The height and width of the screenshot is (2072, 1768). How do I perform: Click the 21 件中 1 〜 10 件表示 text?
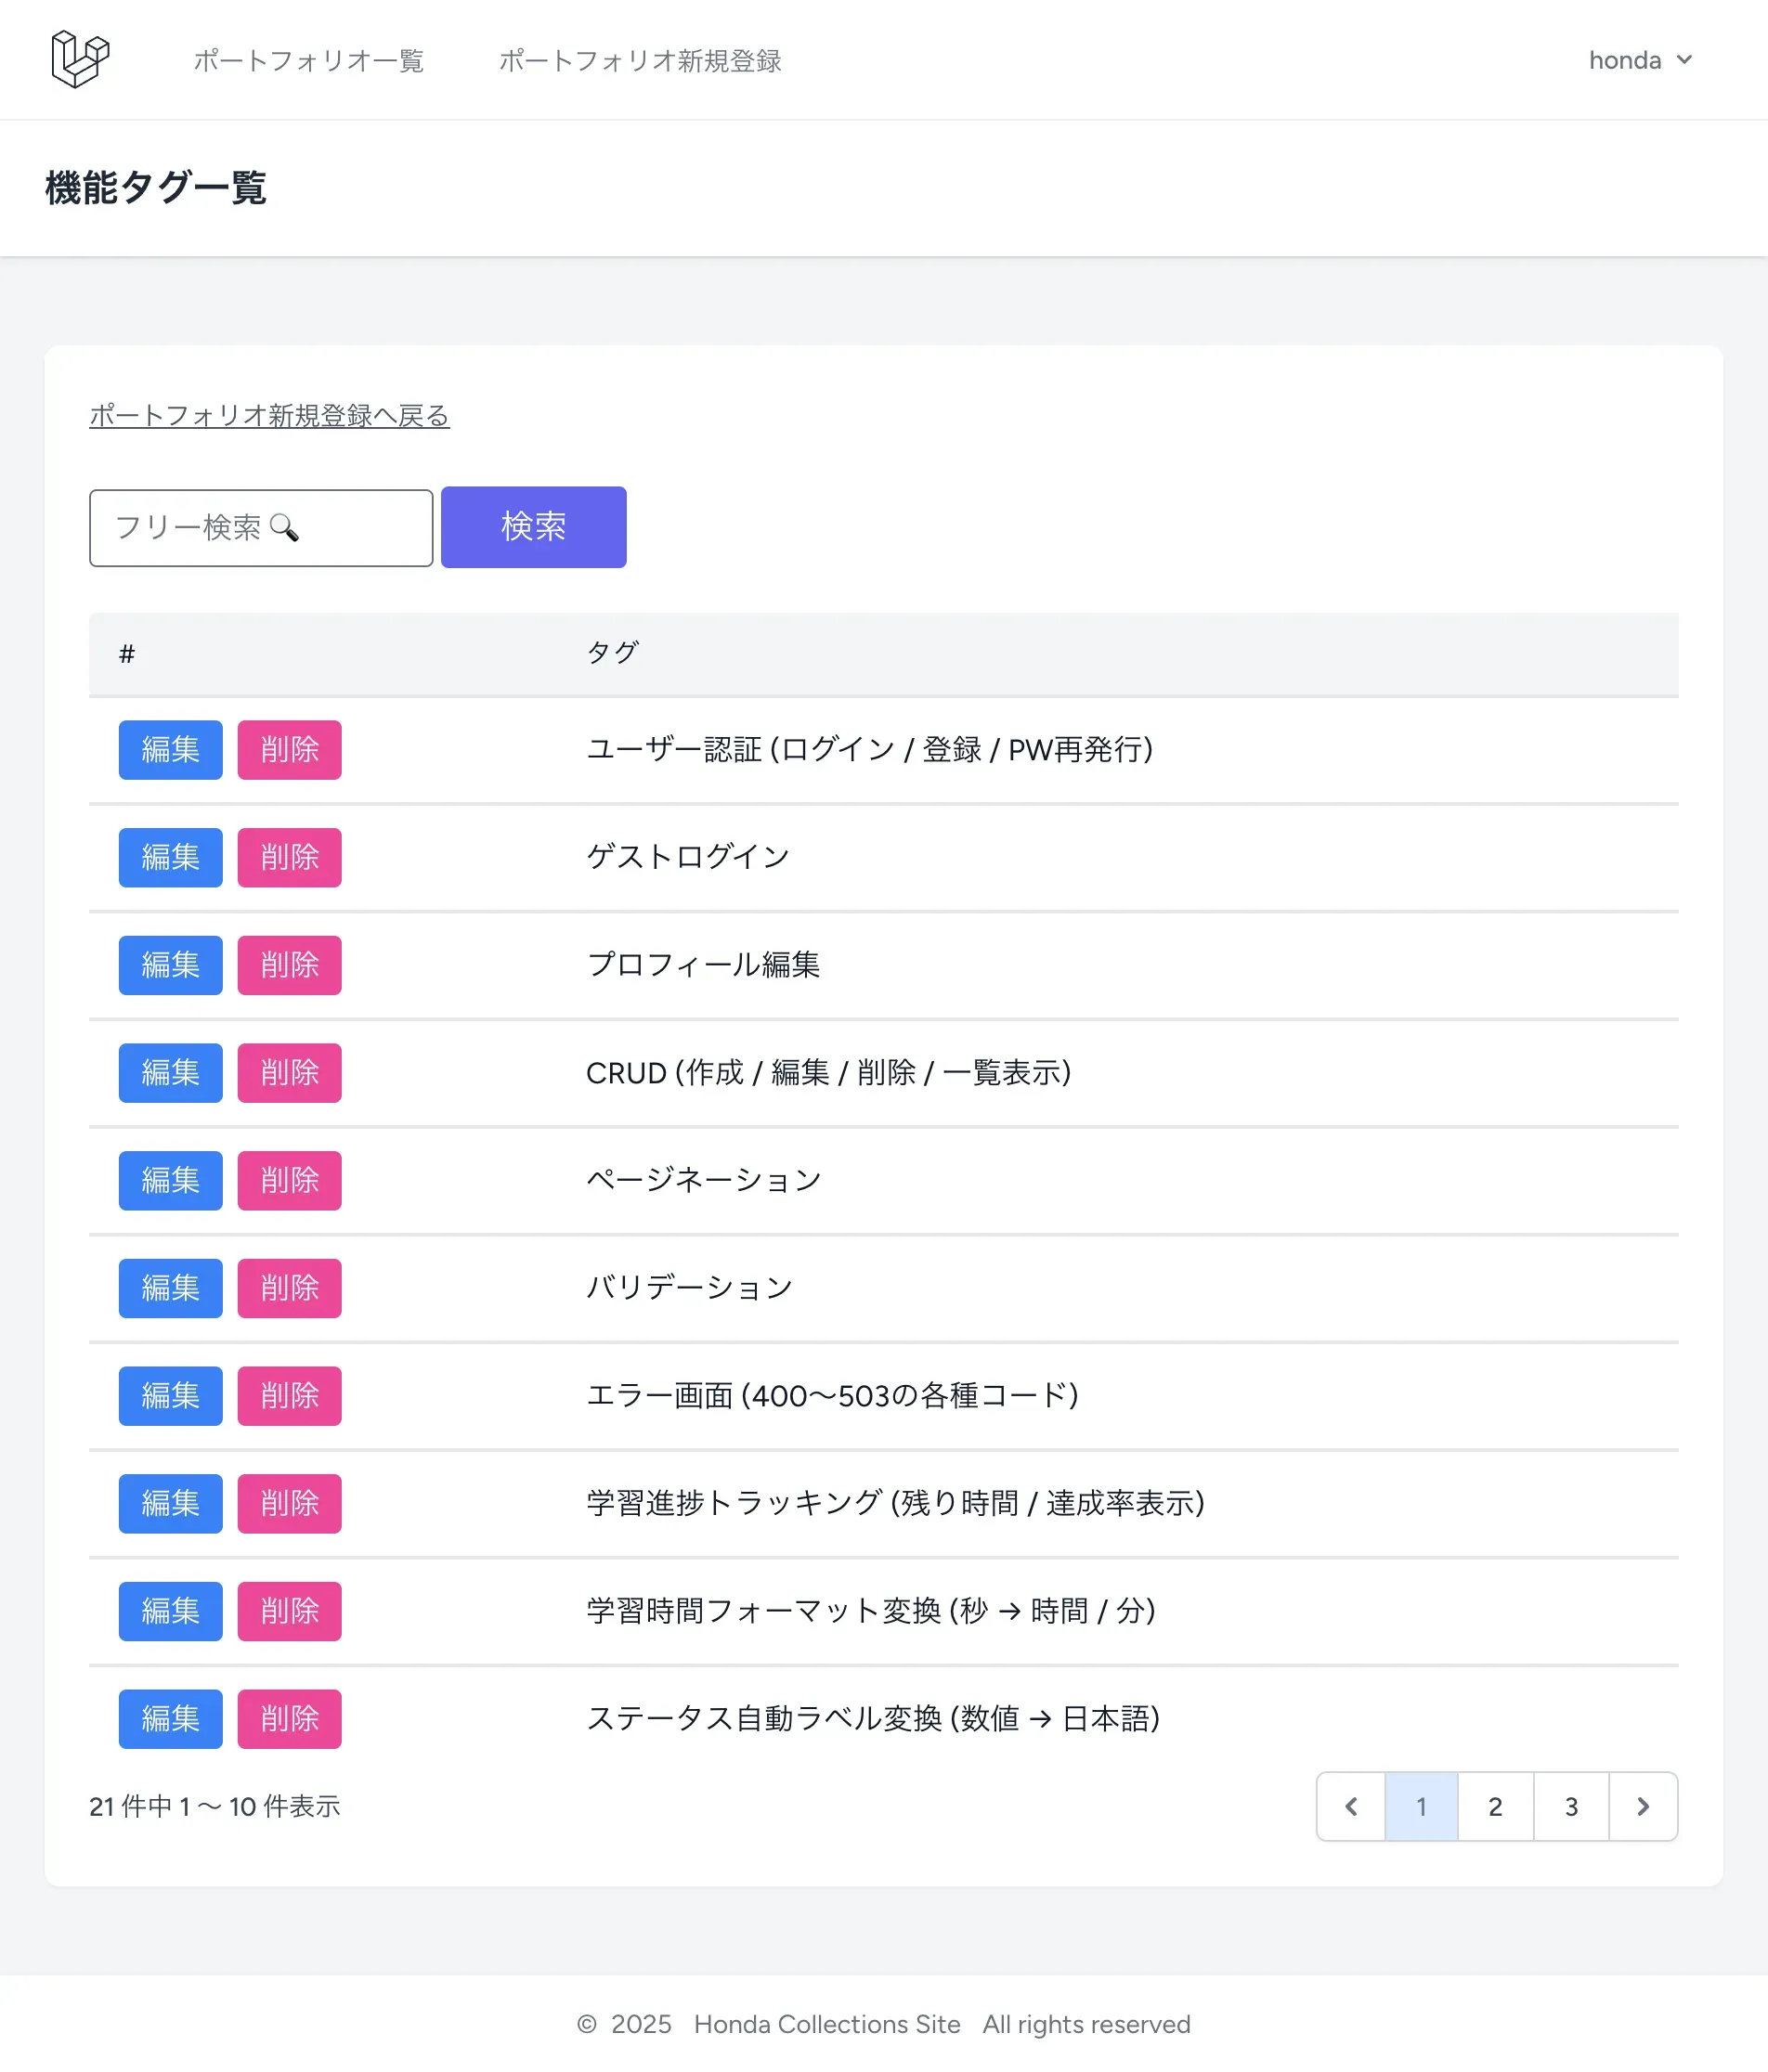pos(215,1806)
